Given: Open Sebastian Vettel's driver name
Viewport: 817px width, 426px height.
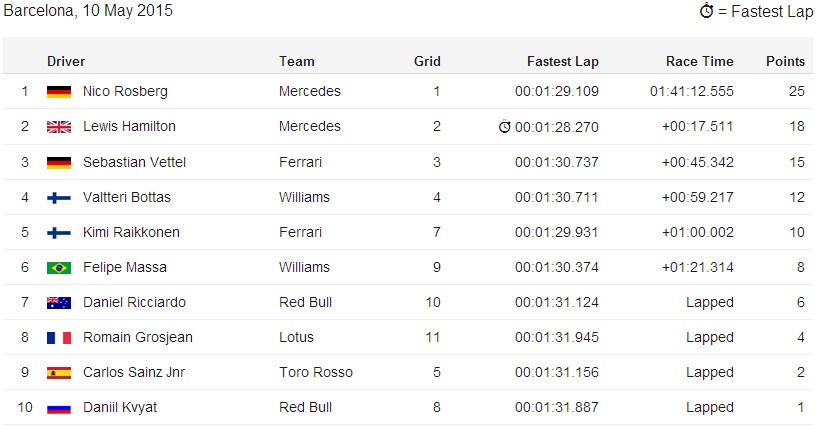Looking at the screenshot, I should (134, 162).
